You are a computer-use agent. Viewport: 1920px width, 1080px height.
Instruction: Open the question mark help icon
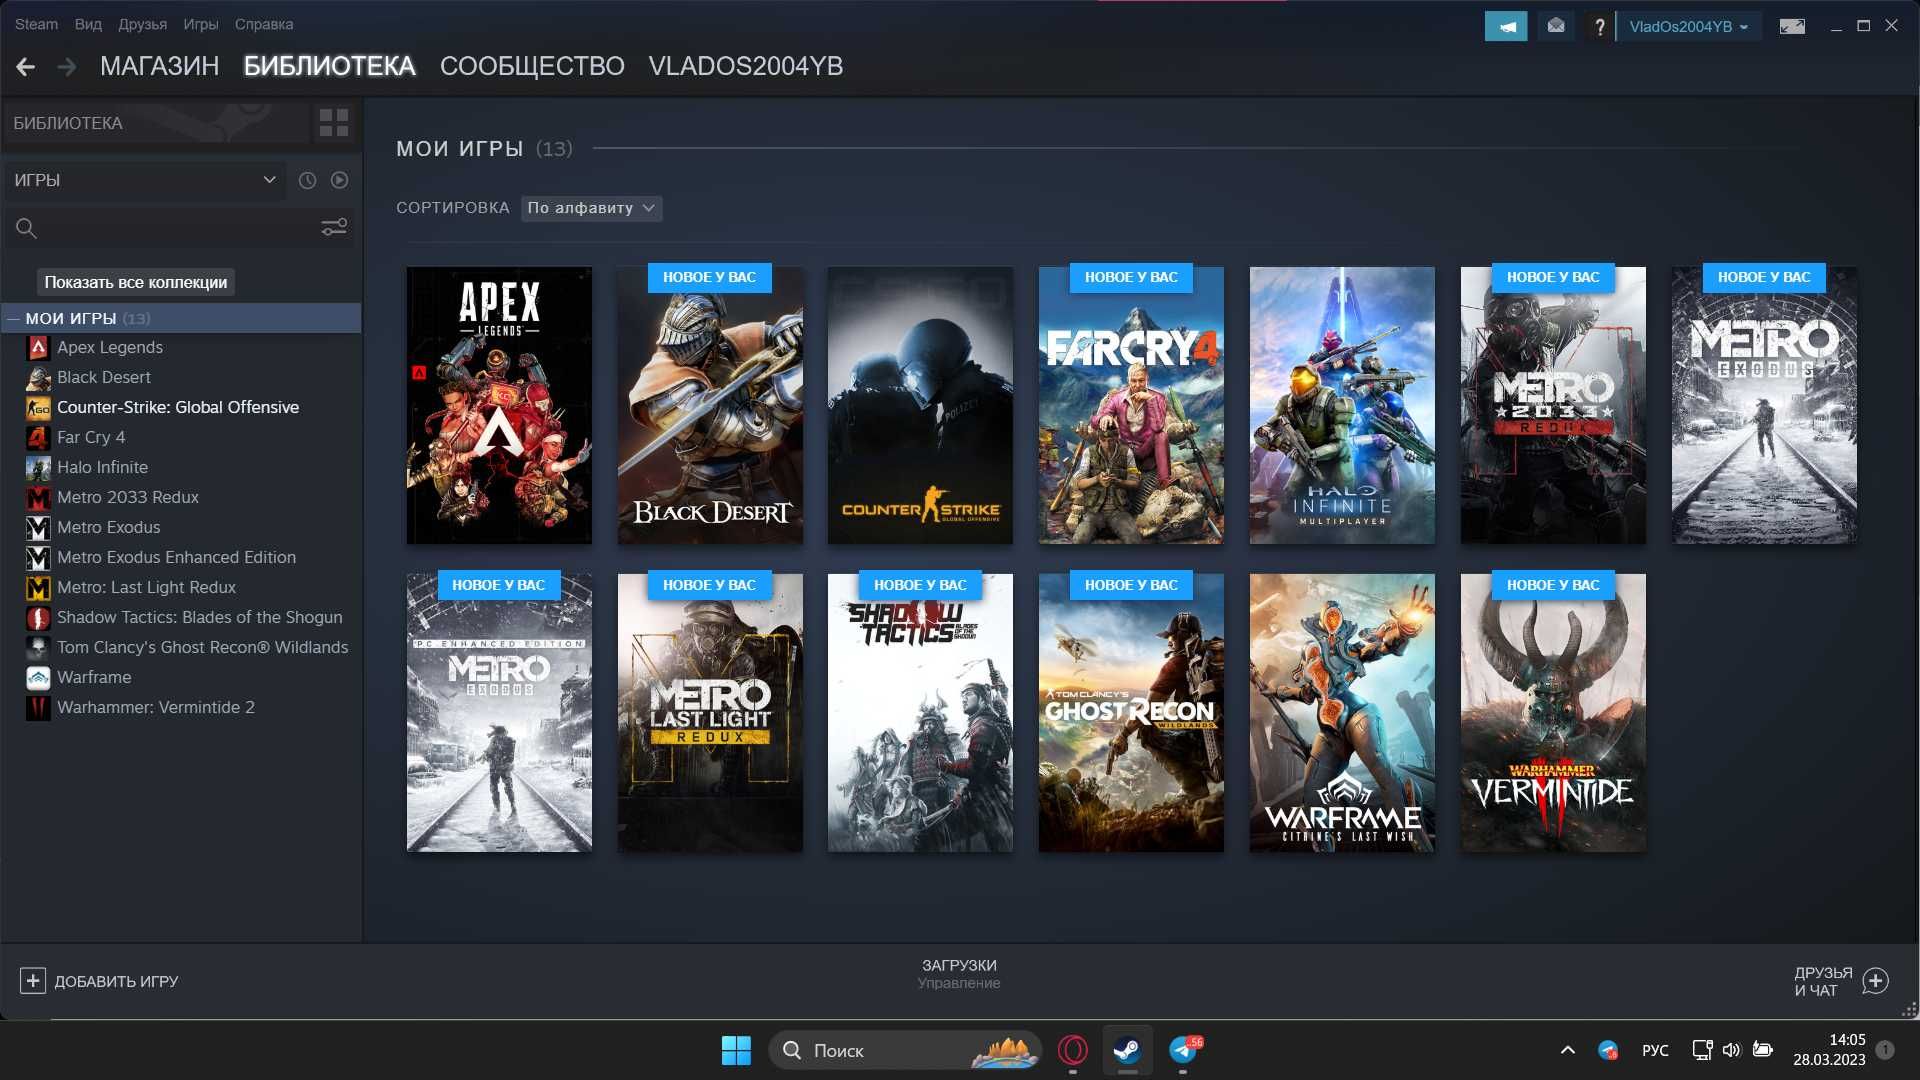[x=1599, y=27]
